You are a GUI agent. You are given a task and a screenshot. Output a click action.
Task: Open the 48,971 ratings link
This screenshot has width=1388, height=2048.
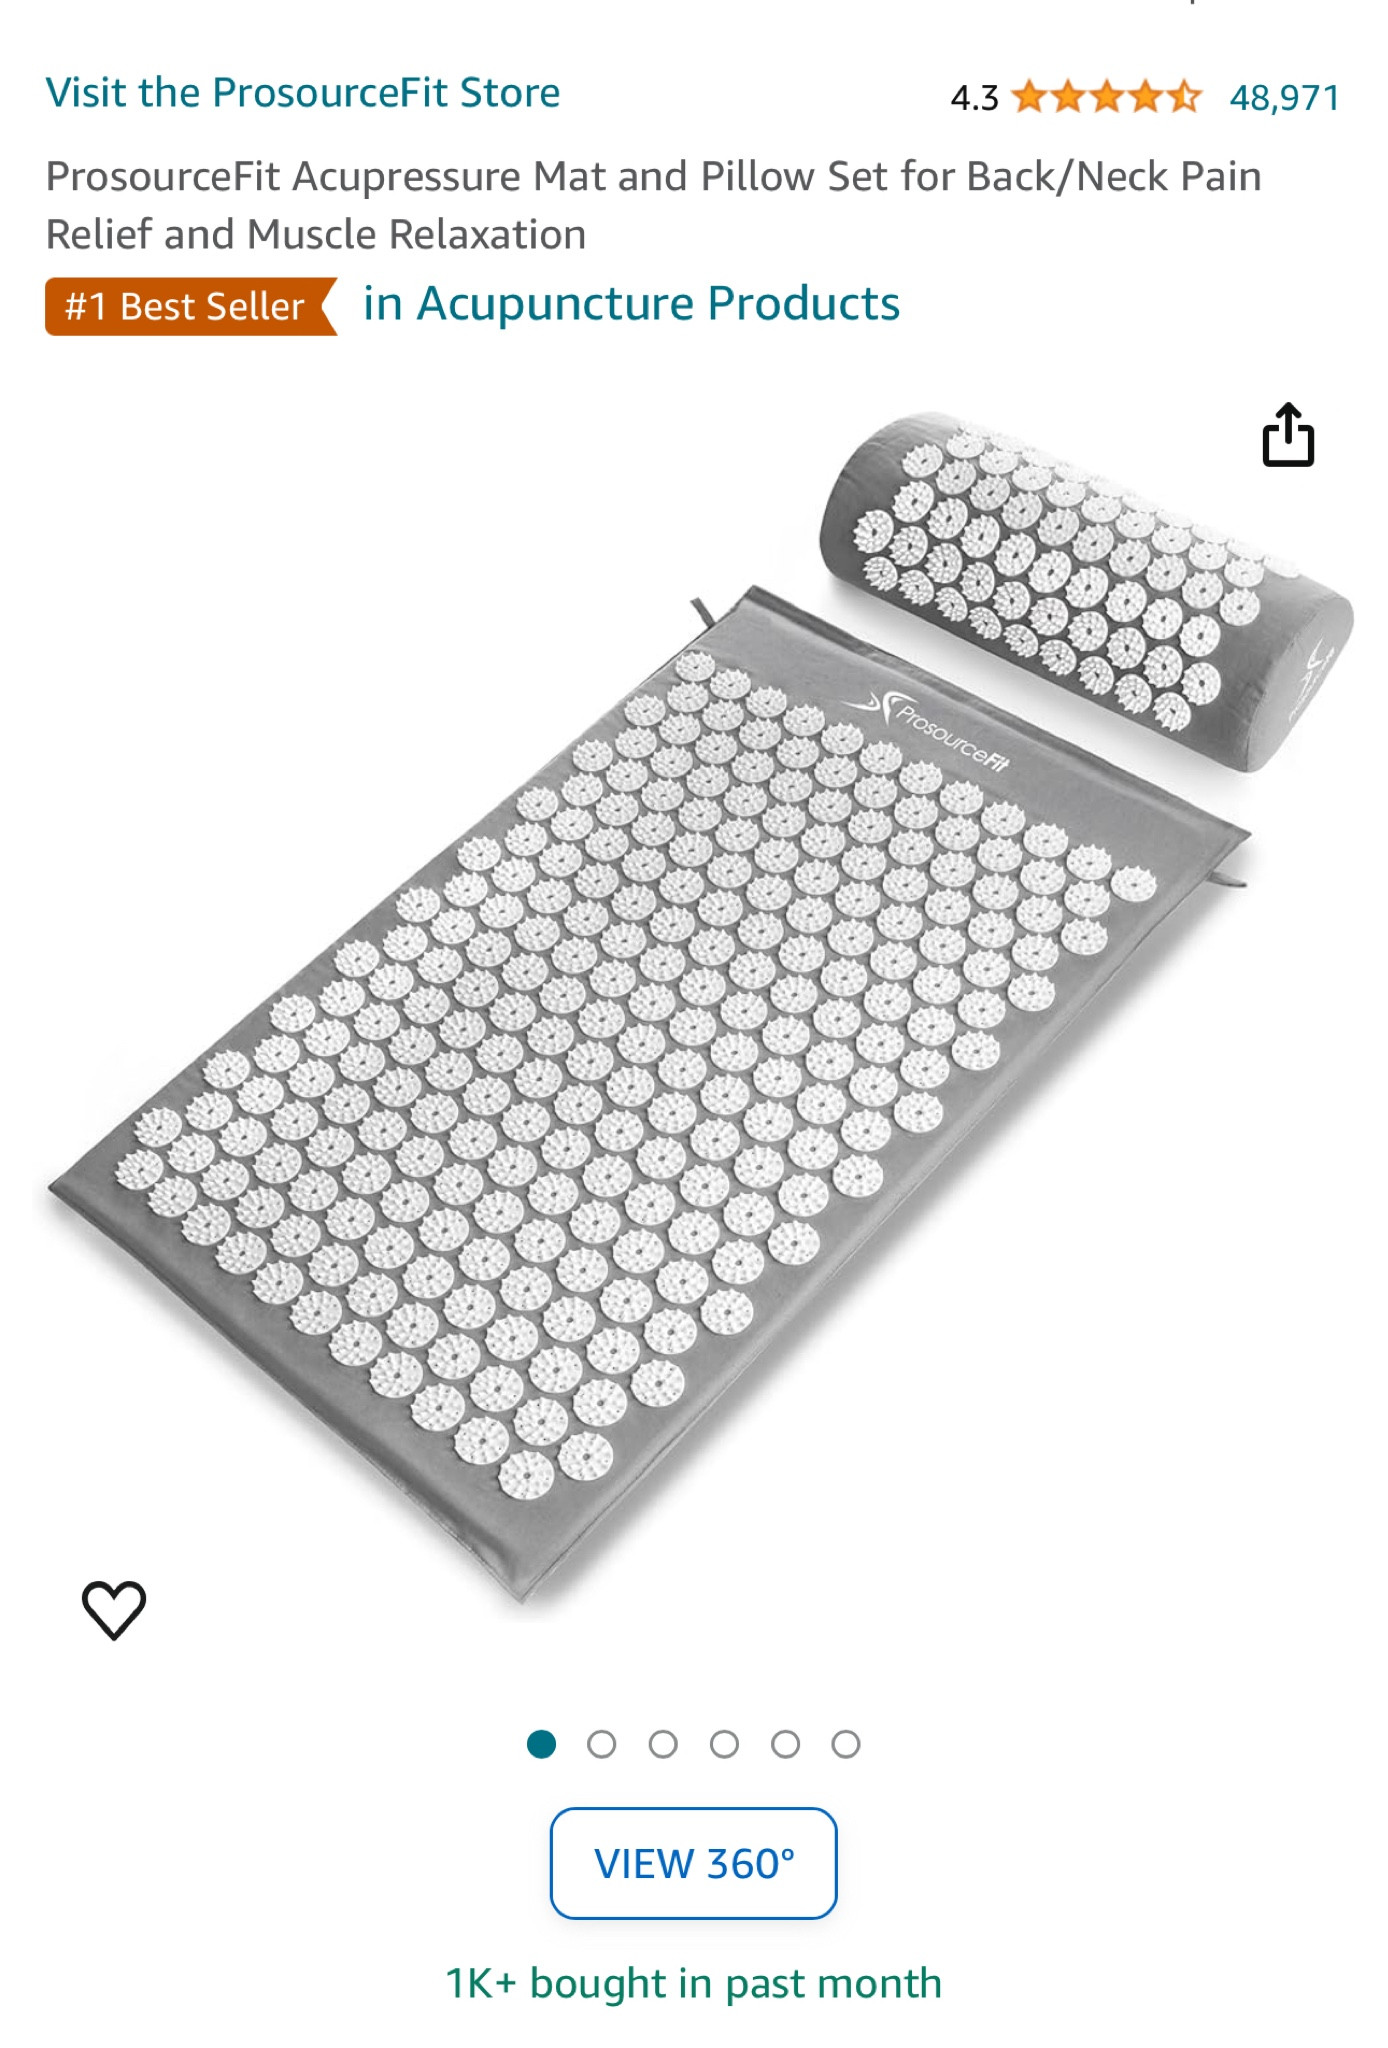click(x=1284, y=98)
